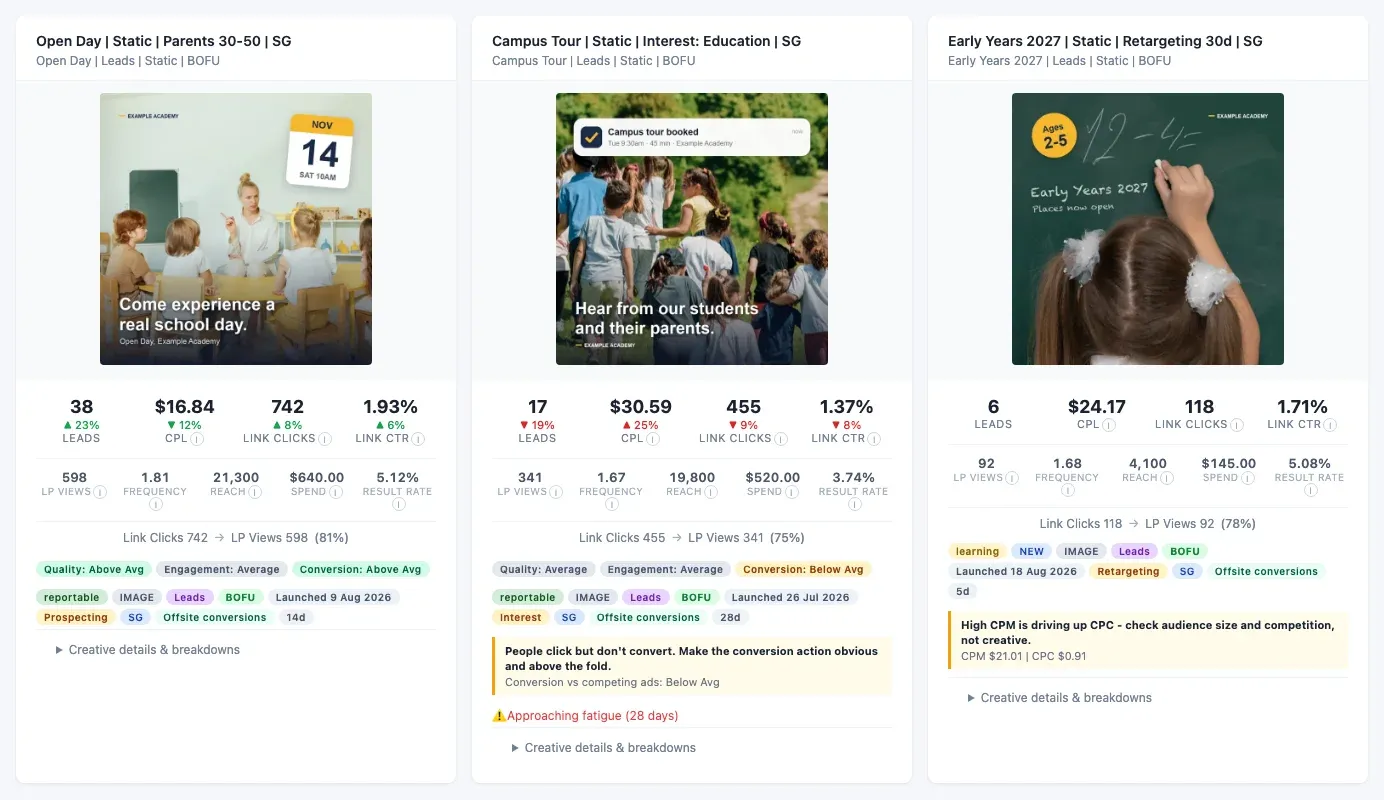Click the CPL info icon in Campus Tour card

click(653, 439)
